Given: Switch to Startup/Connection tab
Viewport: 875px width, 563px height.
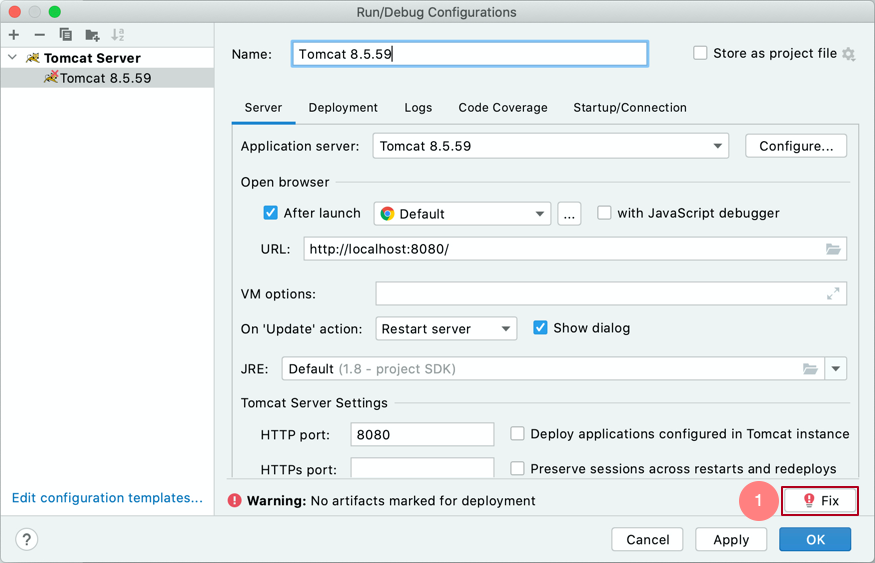Looking at the screenshot, I should click(x=630, y=108).
